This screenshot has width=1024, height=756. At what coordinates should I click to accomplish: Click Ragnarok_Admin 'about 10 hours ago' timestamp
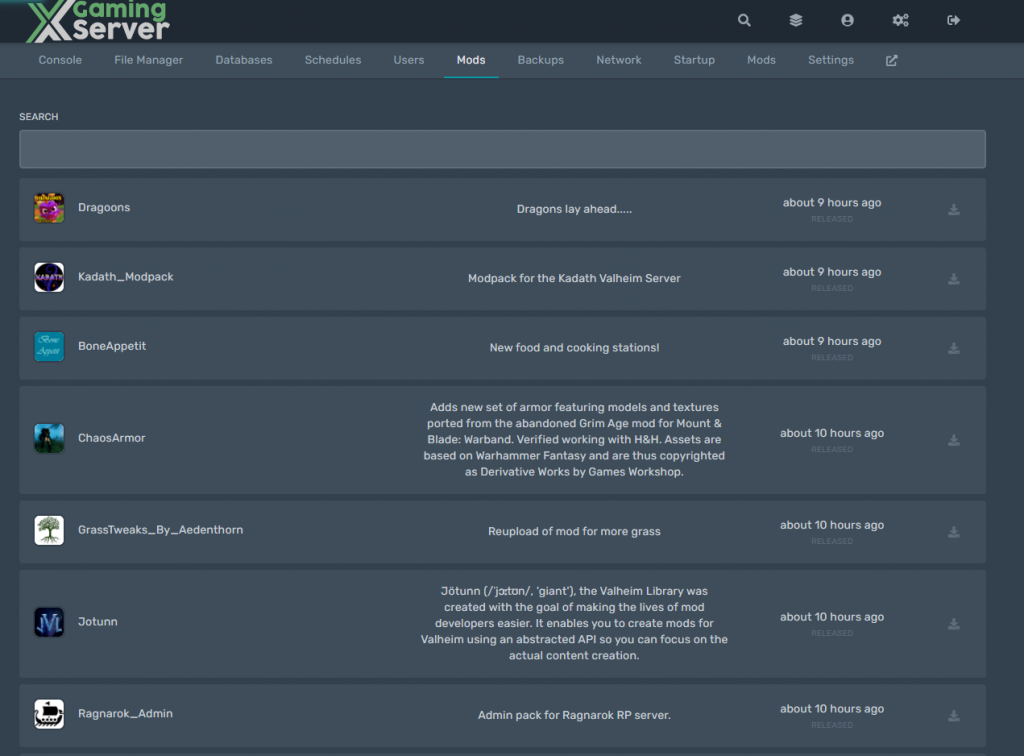click(832, 709)
